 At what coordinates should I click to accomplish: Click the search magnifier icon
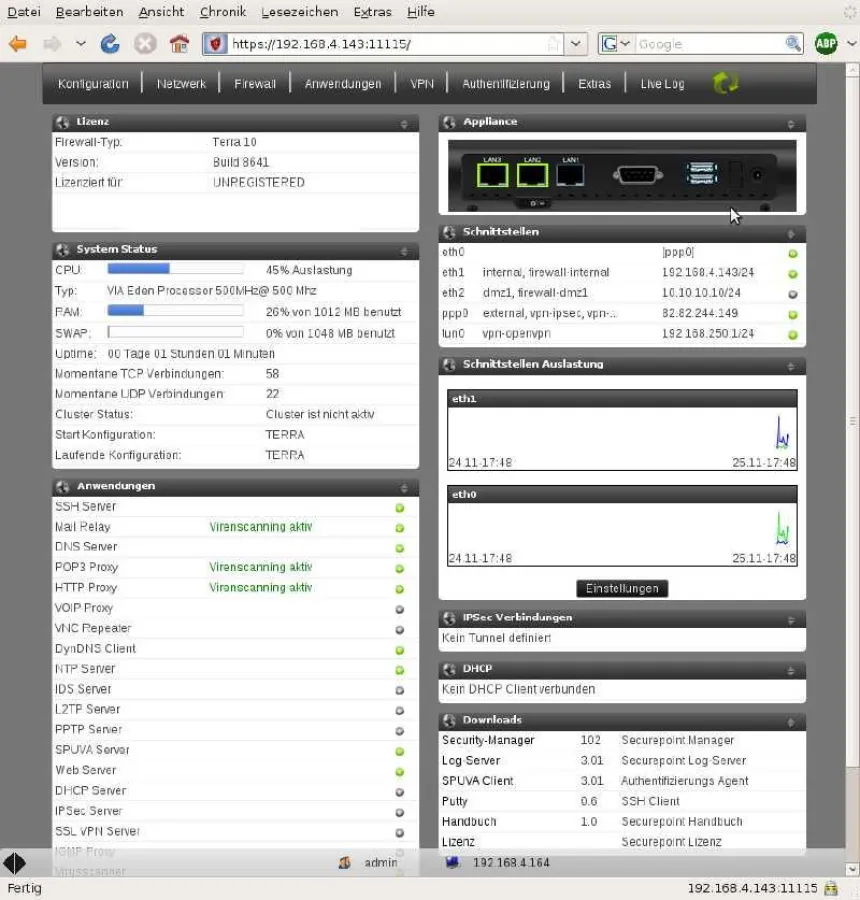[x=793, y=44]
